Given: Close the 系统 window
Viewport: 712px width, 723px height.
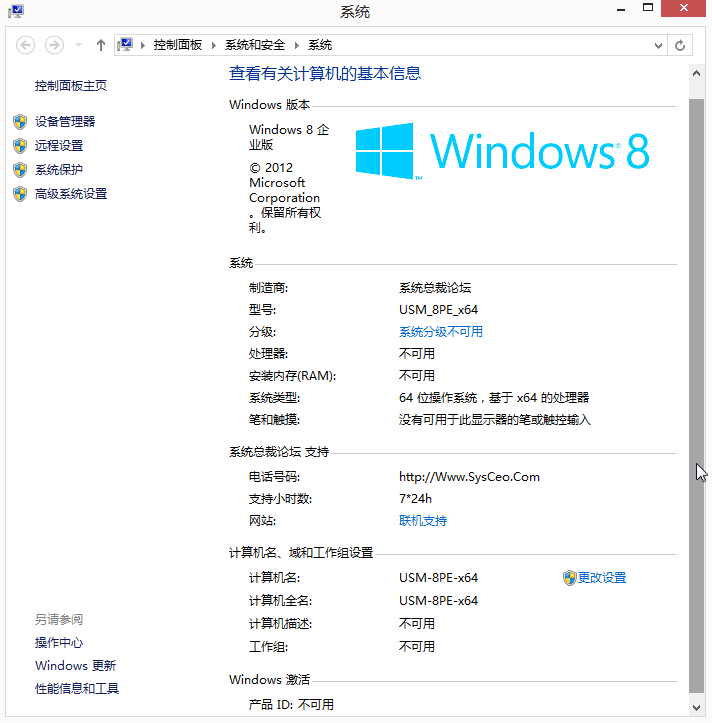Looking at the screenshot, I should (x=683, y=8).
